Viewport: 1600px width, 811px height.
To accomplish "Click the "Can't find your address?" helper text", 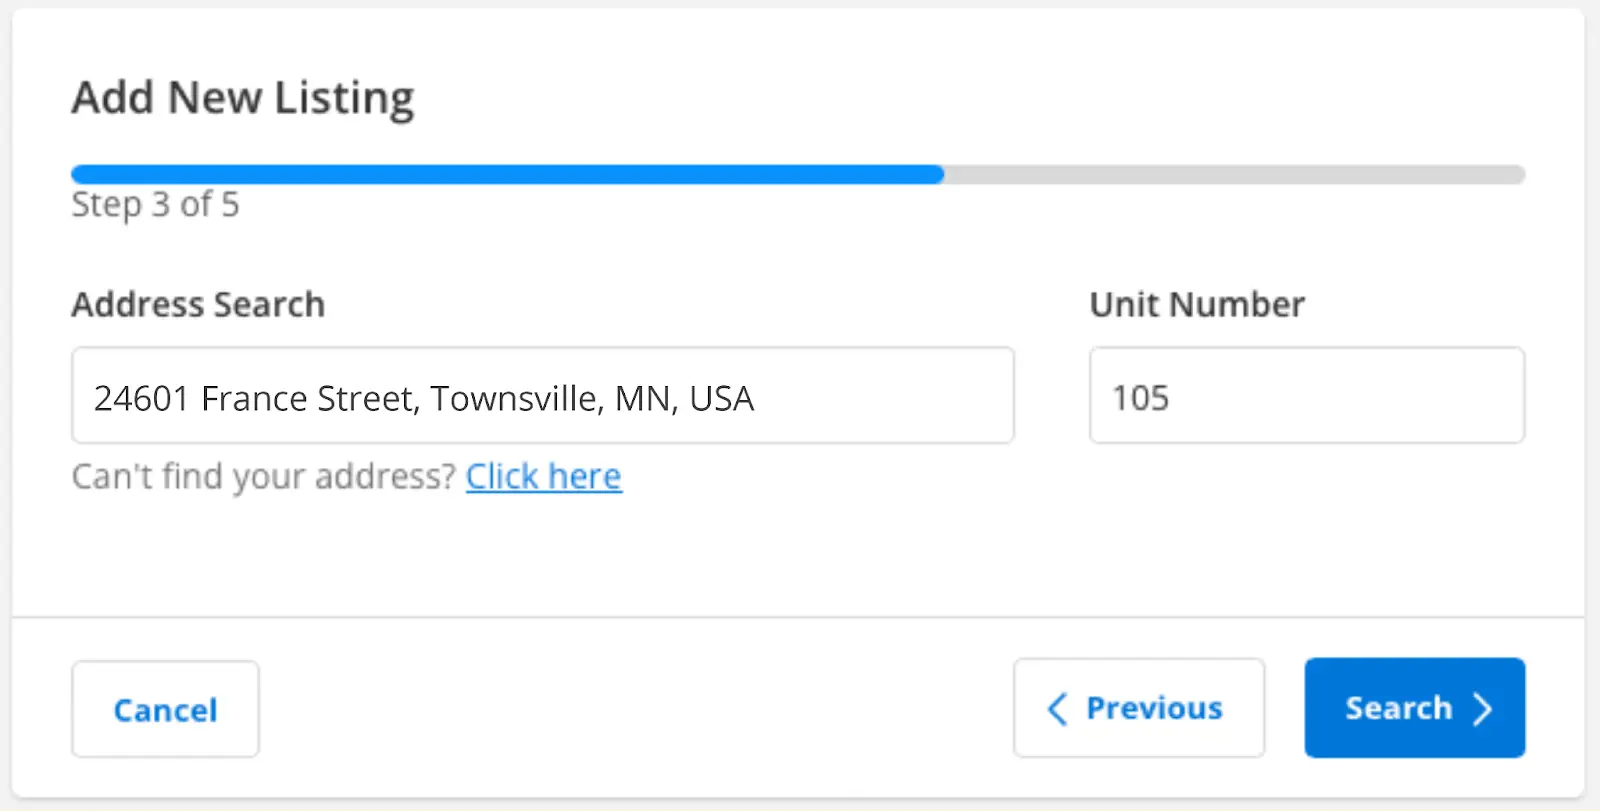I will tap(264, 477).
